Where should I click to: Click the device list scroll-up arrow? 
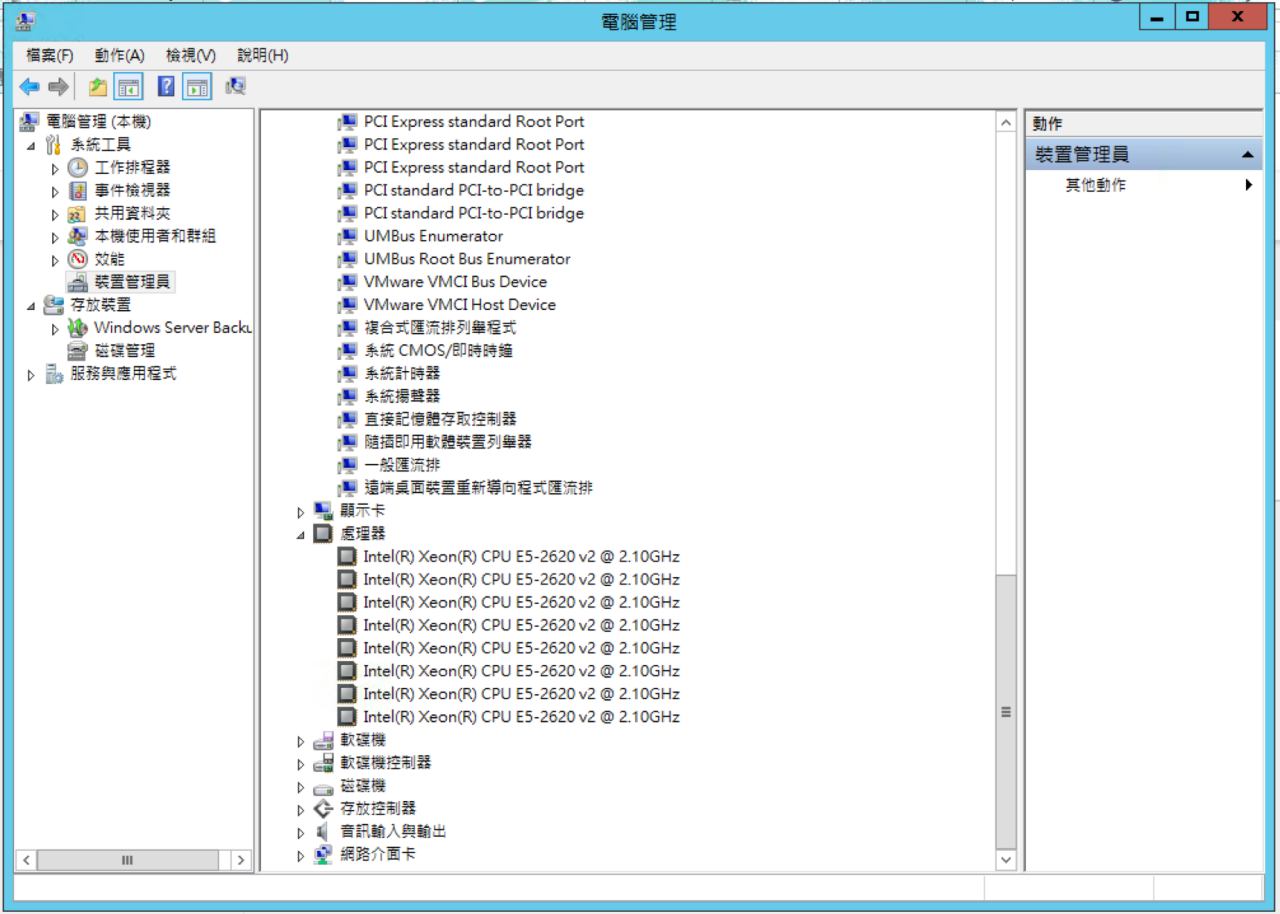coord(1006,122)
